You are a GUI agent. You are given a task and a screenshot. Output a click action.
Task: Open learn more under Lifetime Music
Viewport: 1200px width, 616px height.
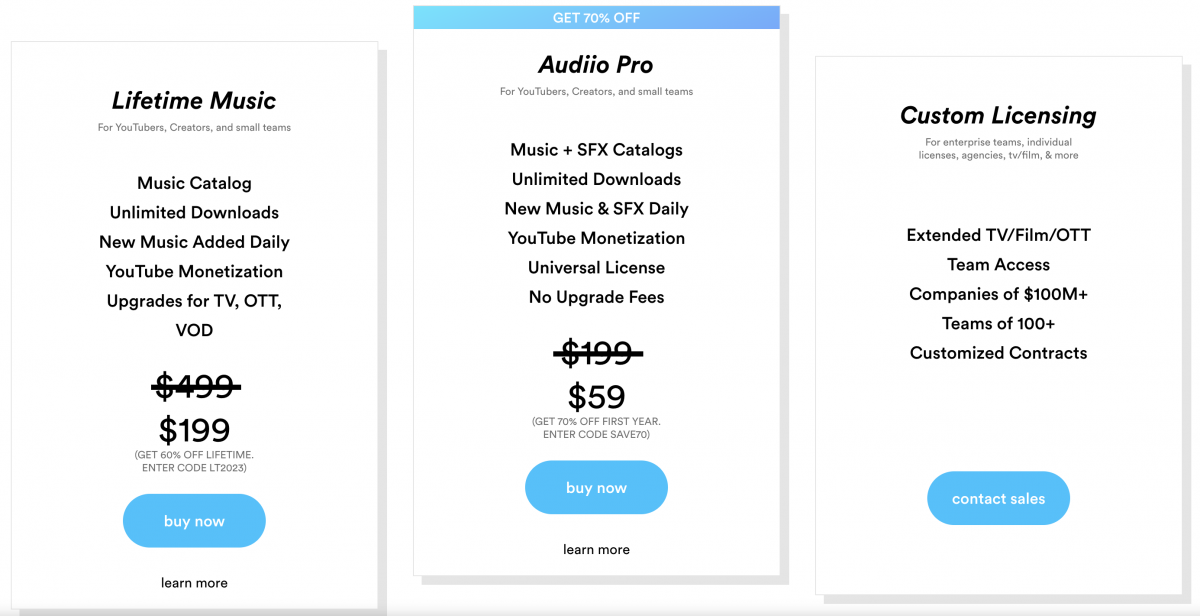coord(194,582)
